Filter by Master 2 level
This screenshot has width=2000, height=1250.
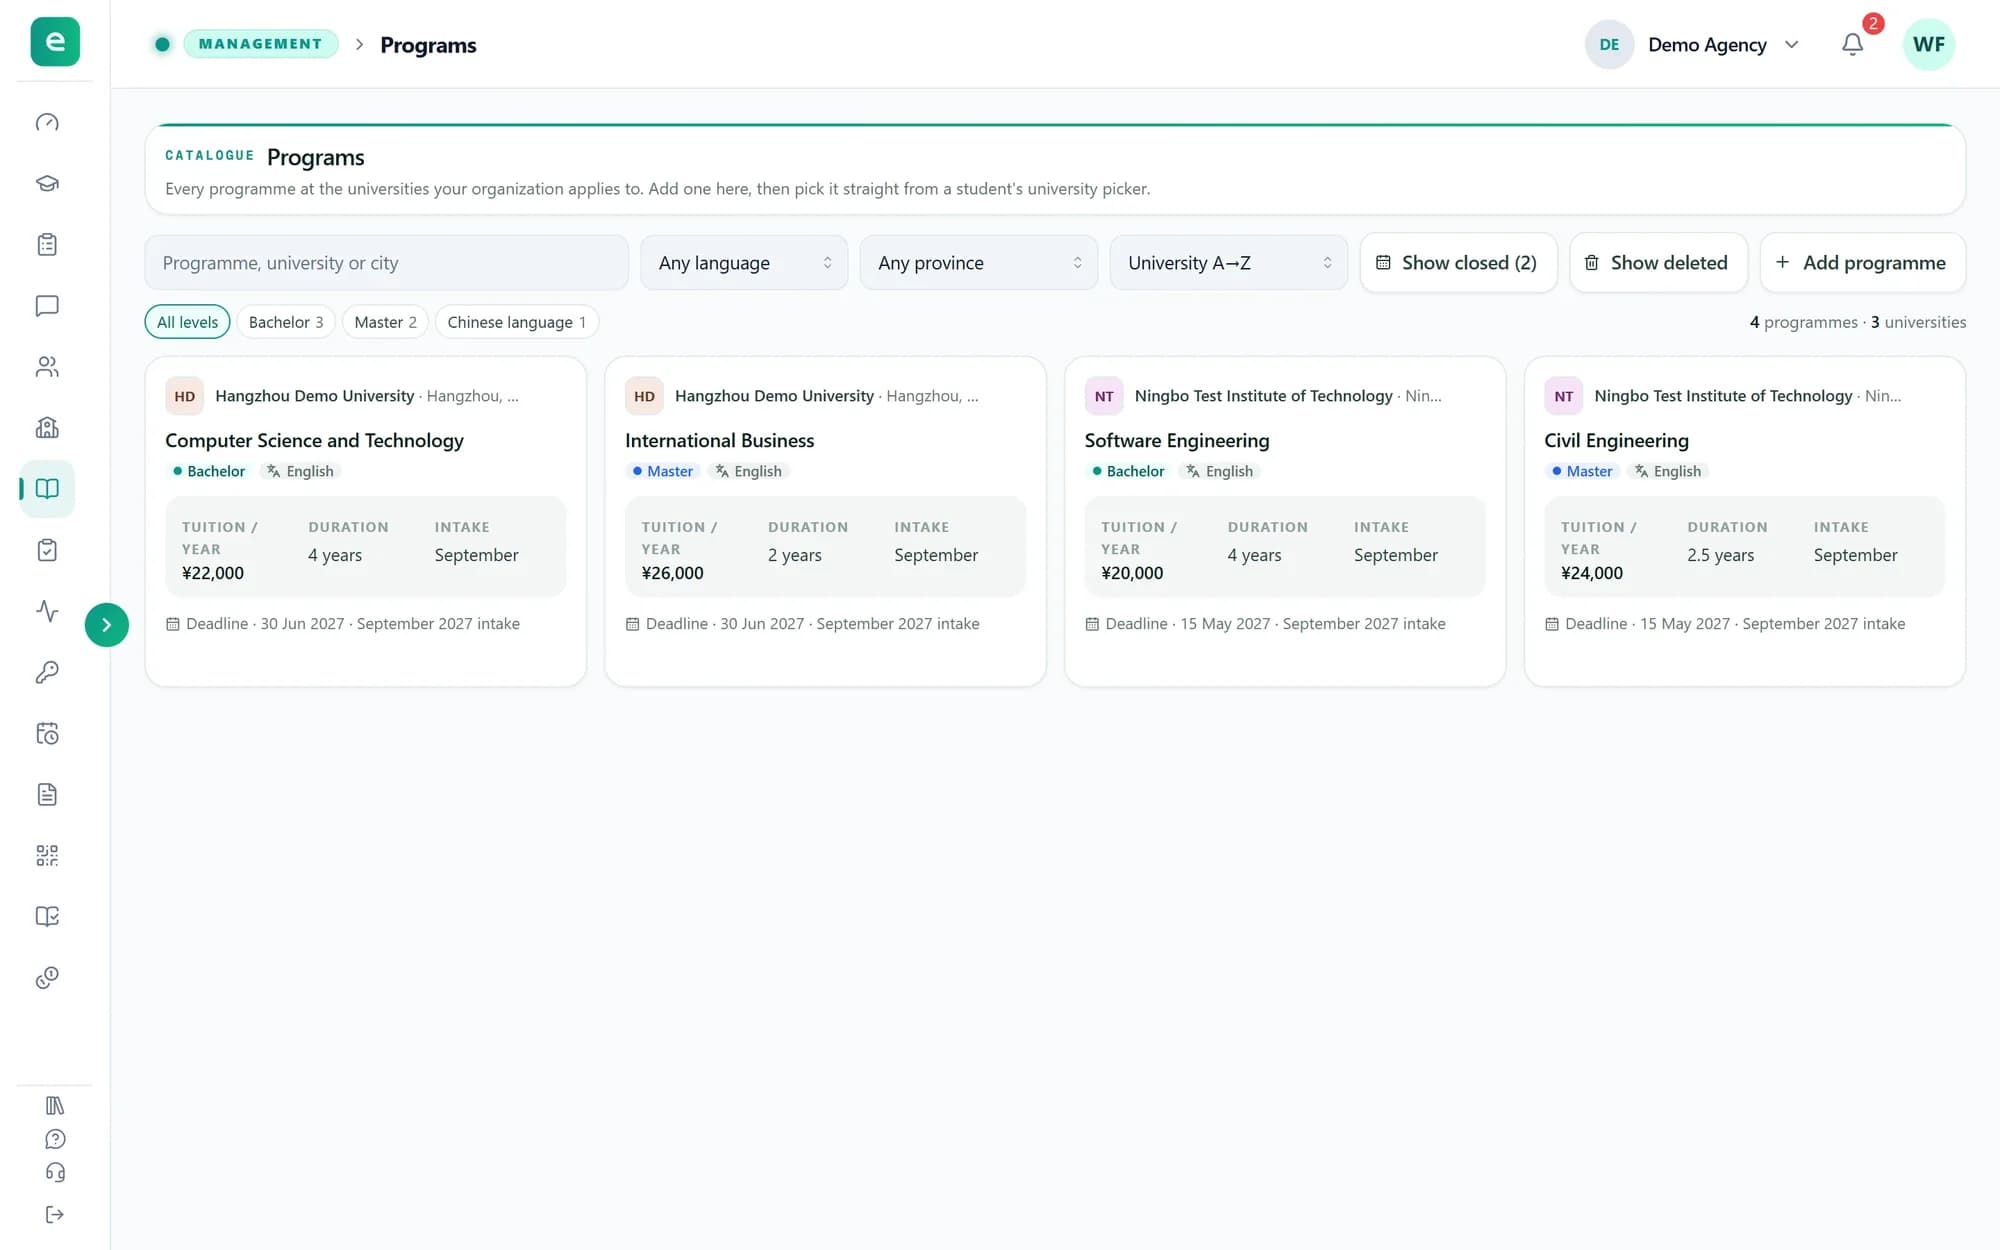pos(385,322)
